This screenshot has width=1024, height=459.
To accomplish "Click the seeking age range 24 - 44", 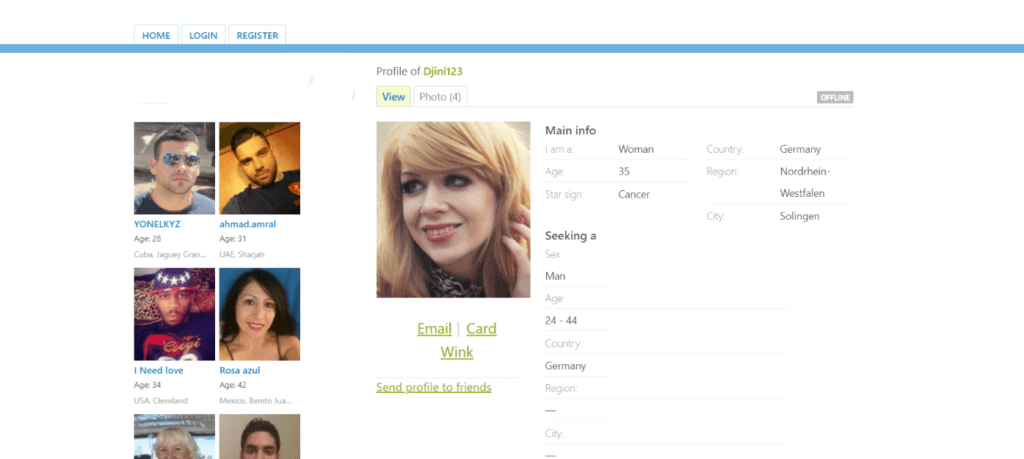I will tap(561, 321).
